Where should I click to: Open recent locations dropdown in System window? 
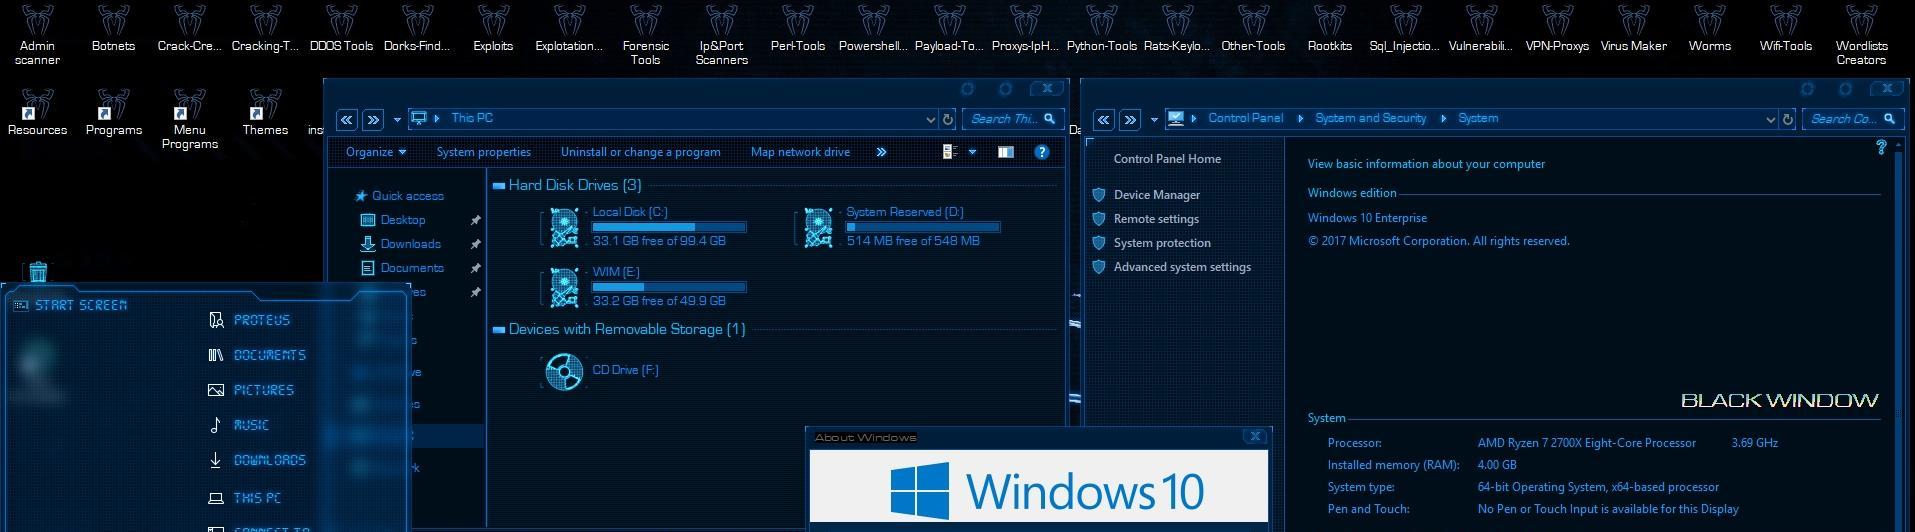(x=1154, y=120)
